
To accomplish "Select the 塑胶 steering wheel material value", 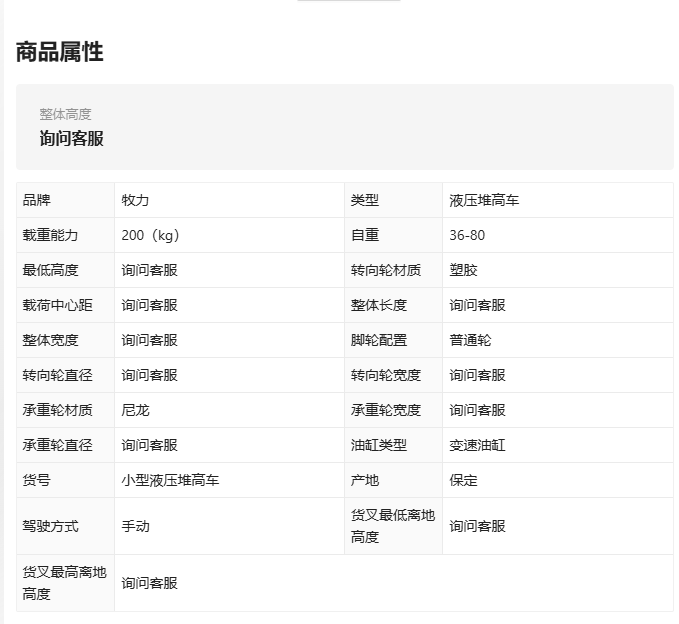I will click(463, 270).
